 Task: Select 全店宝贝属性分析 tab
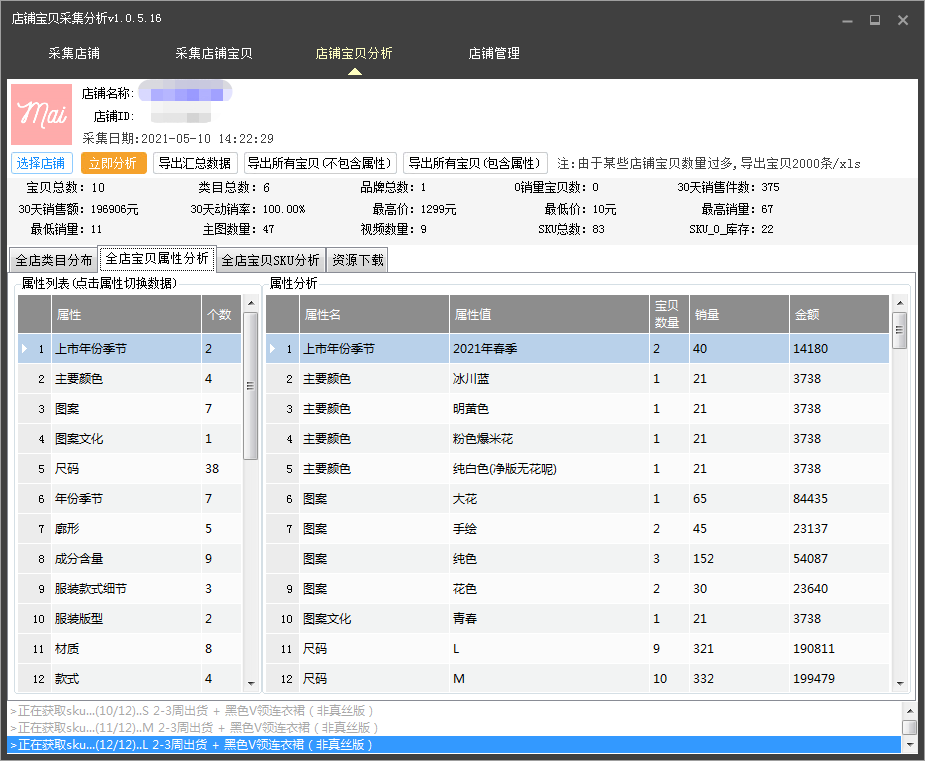click(158, 258)
